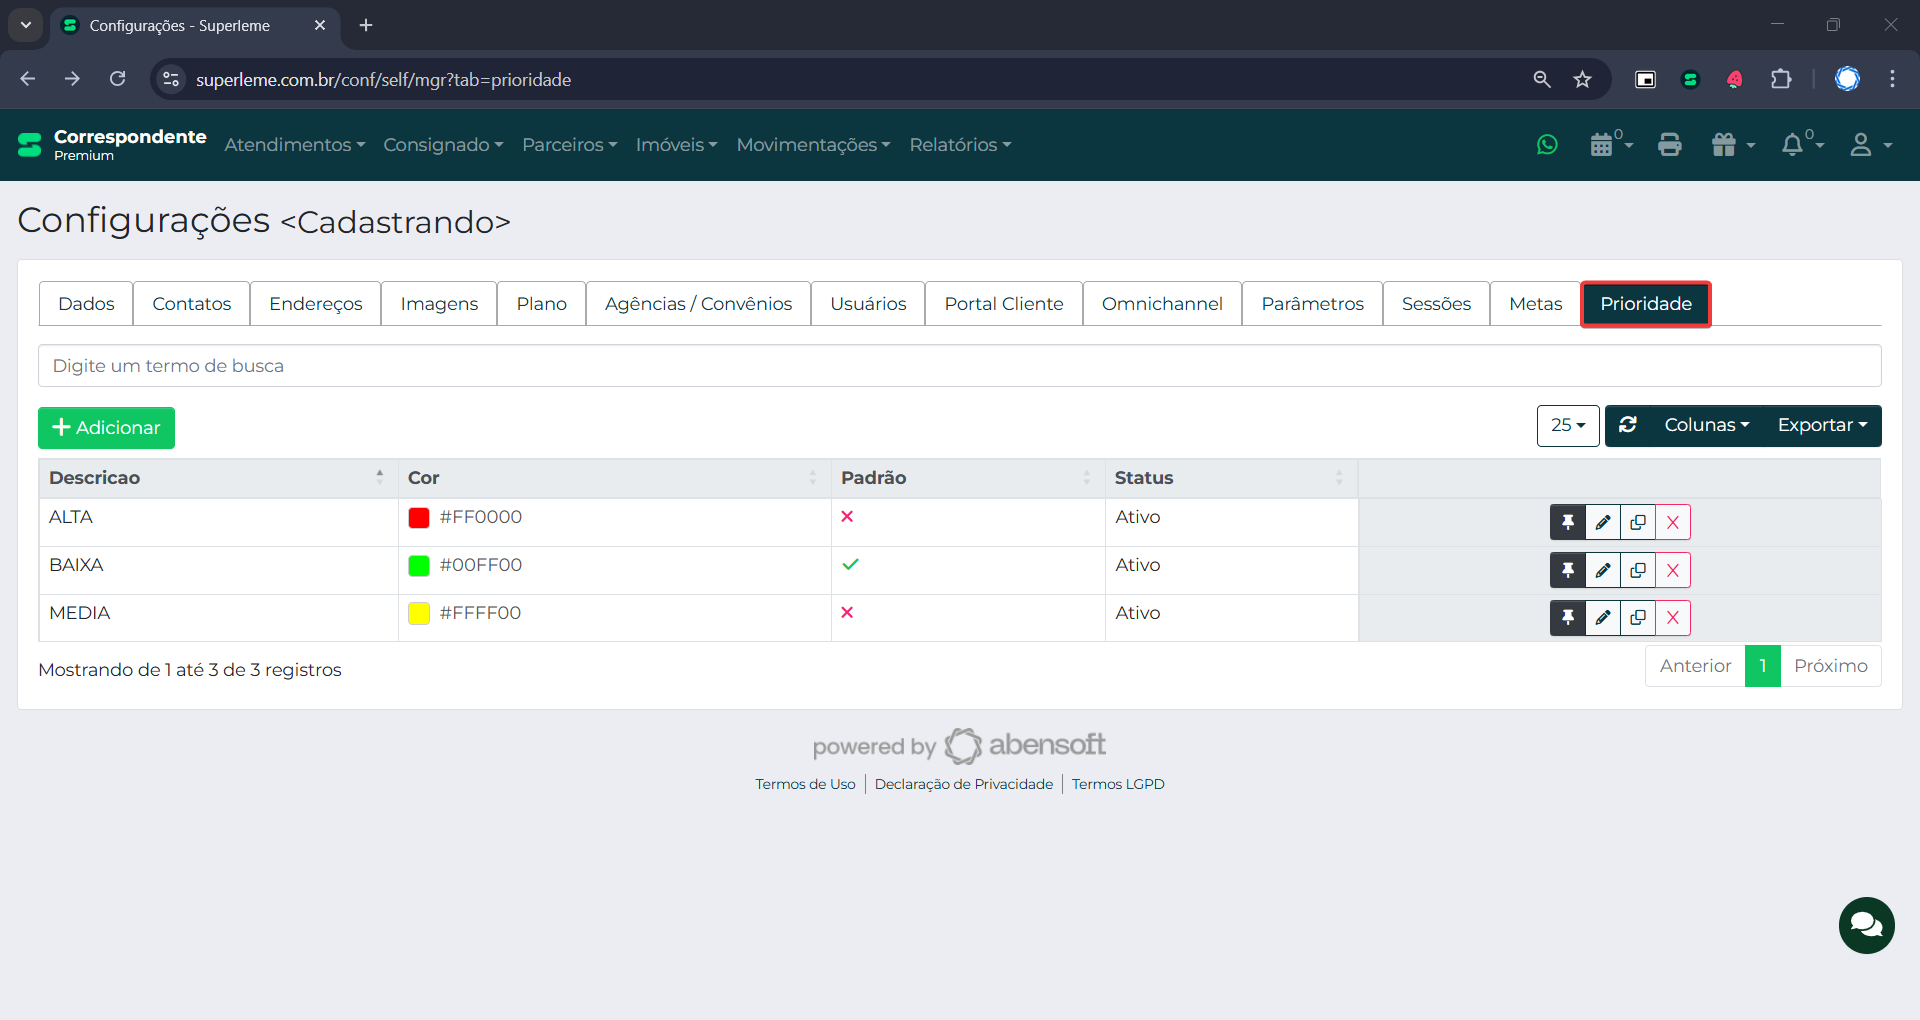Expand the Colunas dropdown

(x=1706, y=425)
